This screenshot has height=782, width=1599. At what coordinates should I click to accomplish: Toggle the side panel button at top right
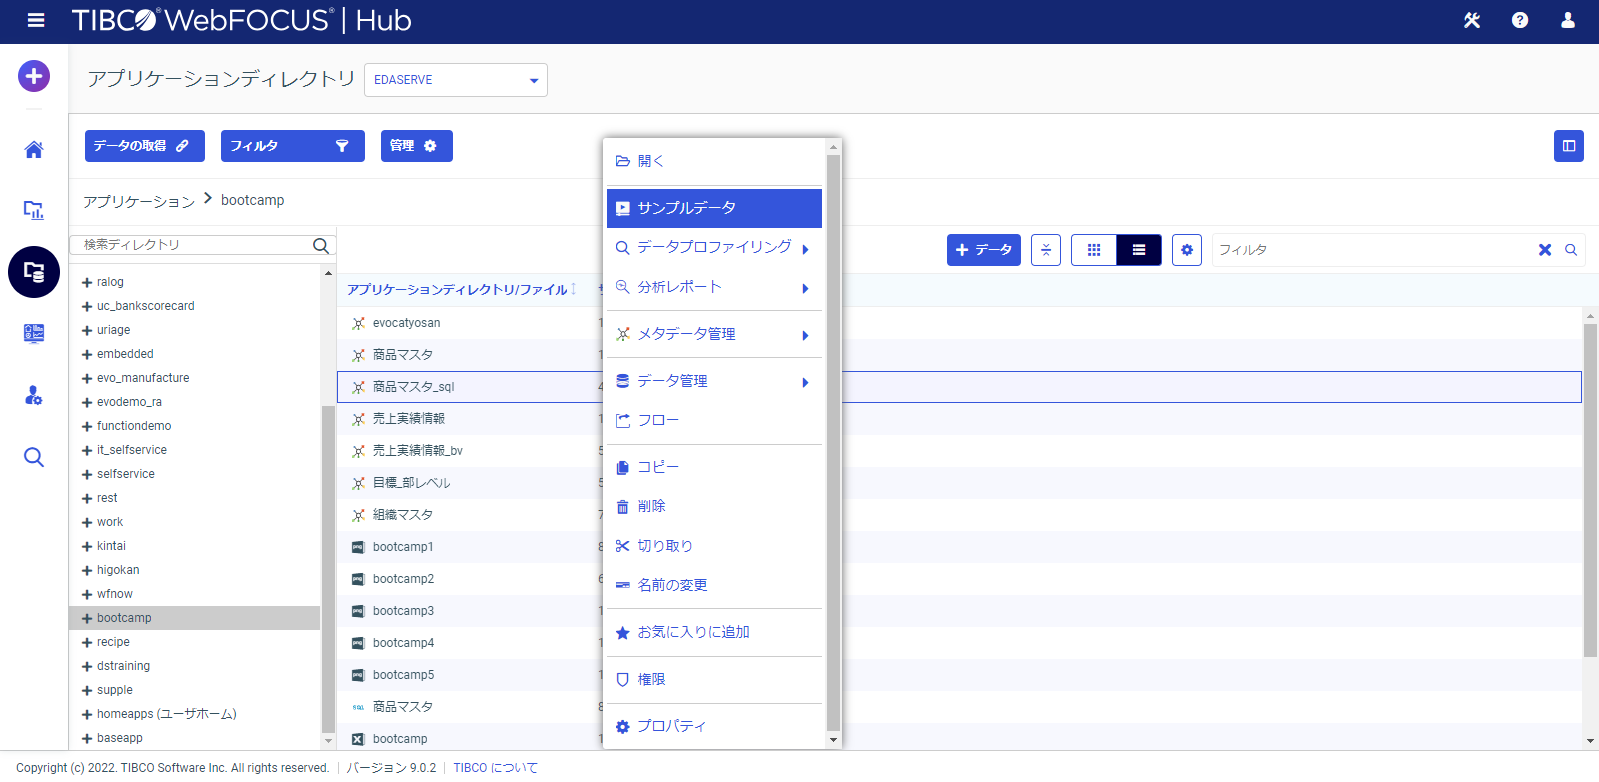1568,146
